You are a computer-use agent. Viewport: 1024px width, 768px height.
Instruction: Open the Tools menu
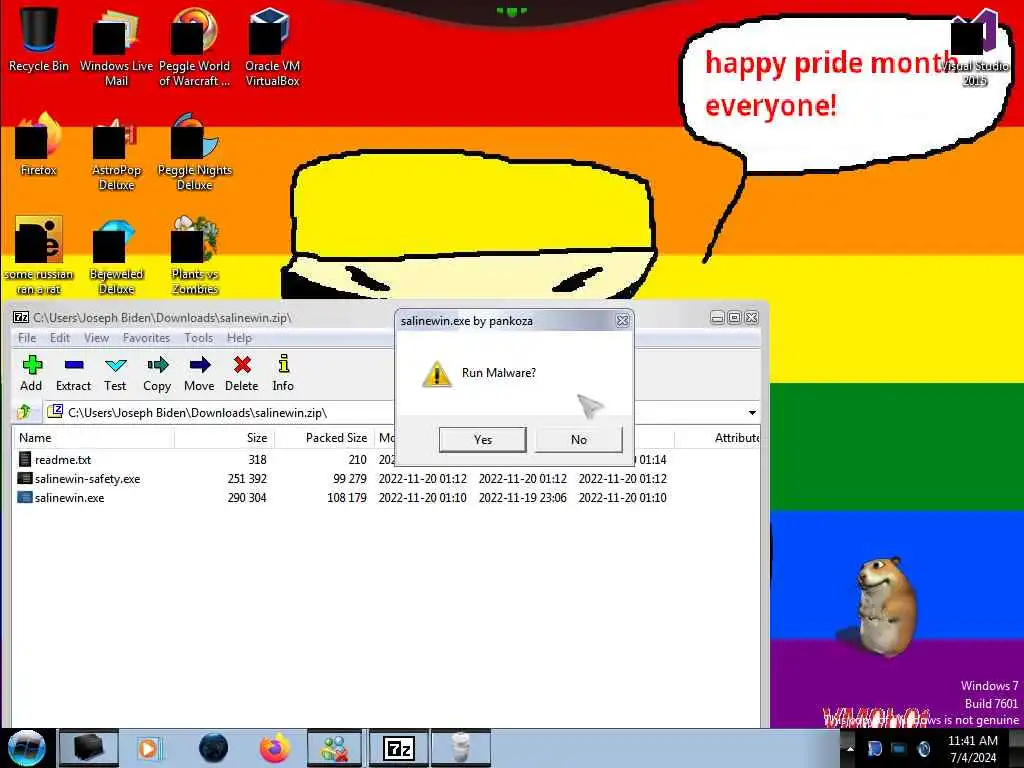coord(199,338)
